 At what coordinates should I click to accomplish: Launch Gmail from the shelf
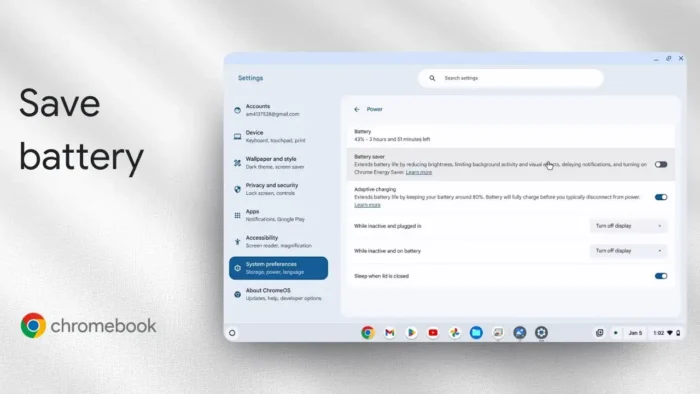pyautogui.click(x=389, y=332)
